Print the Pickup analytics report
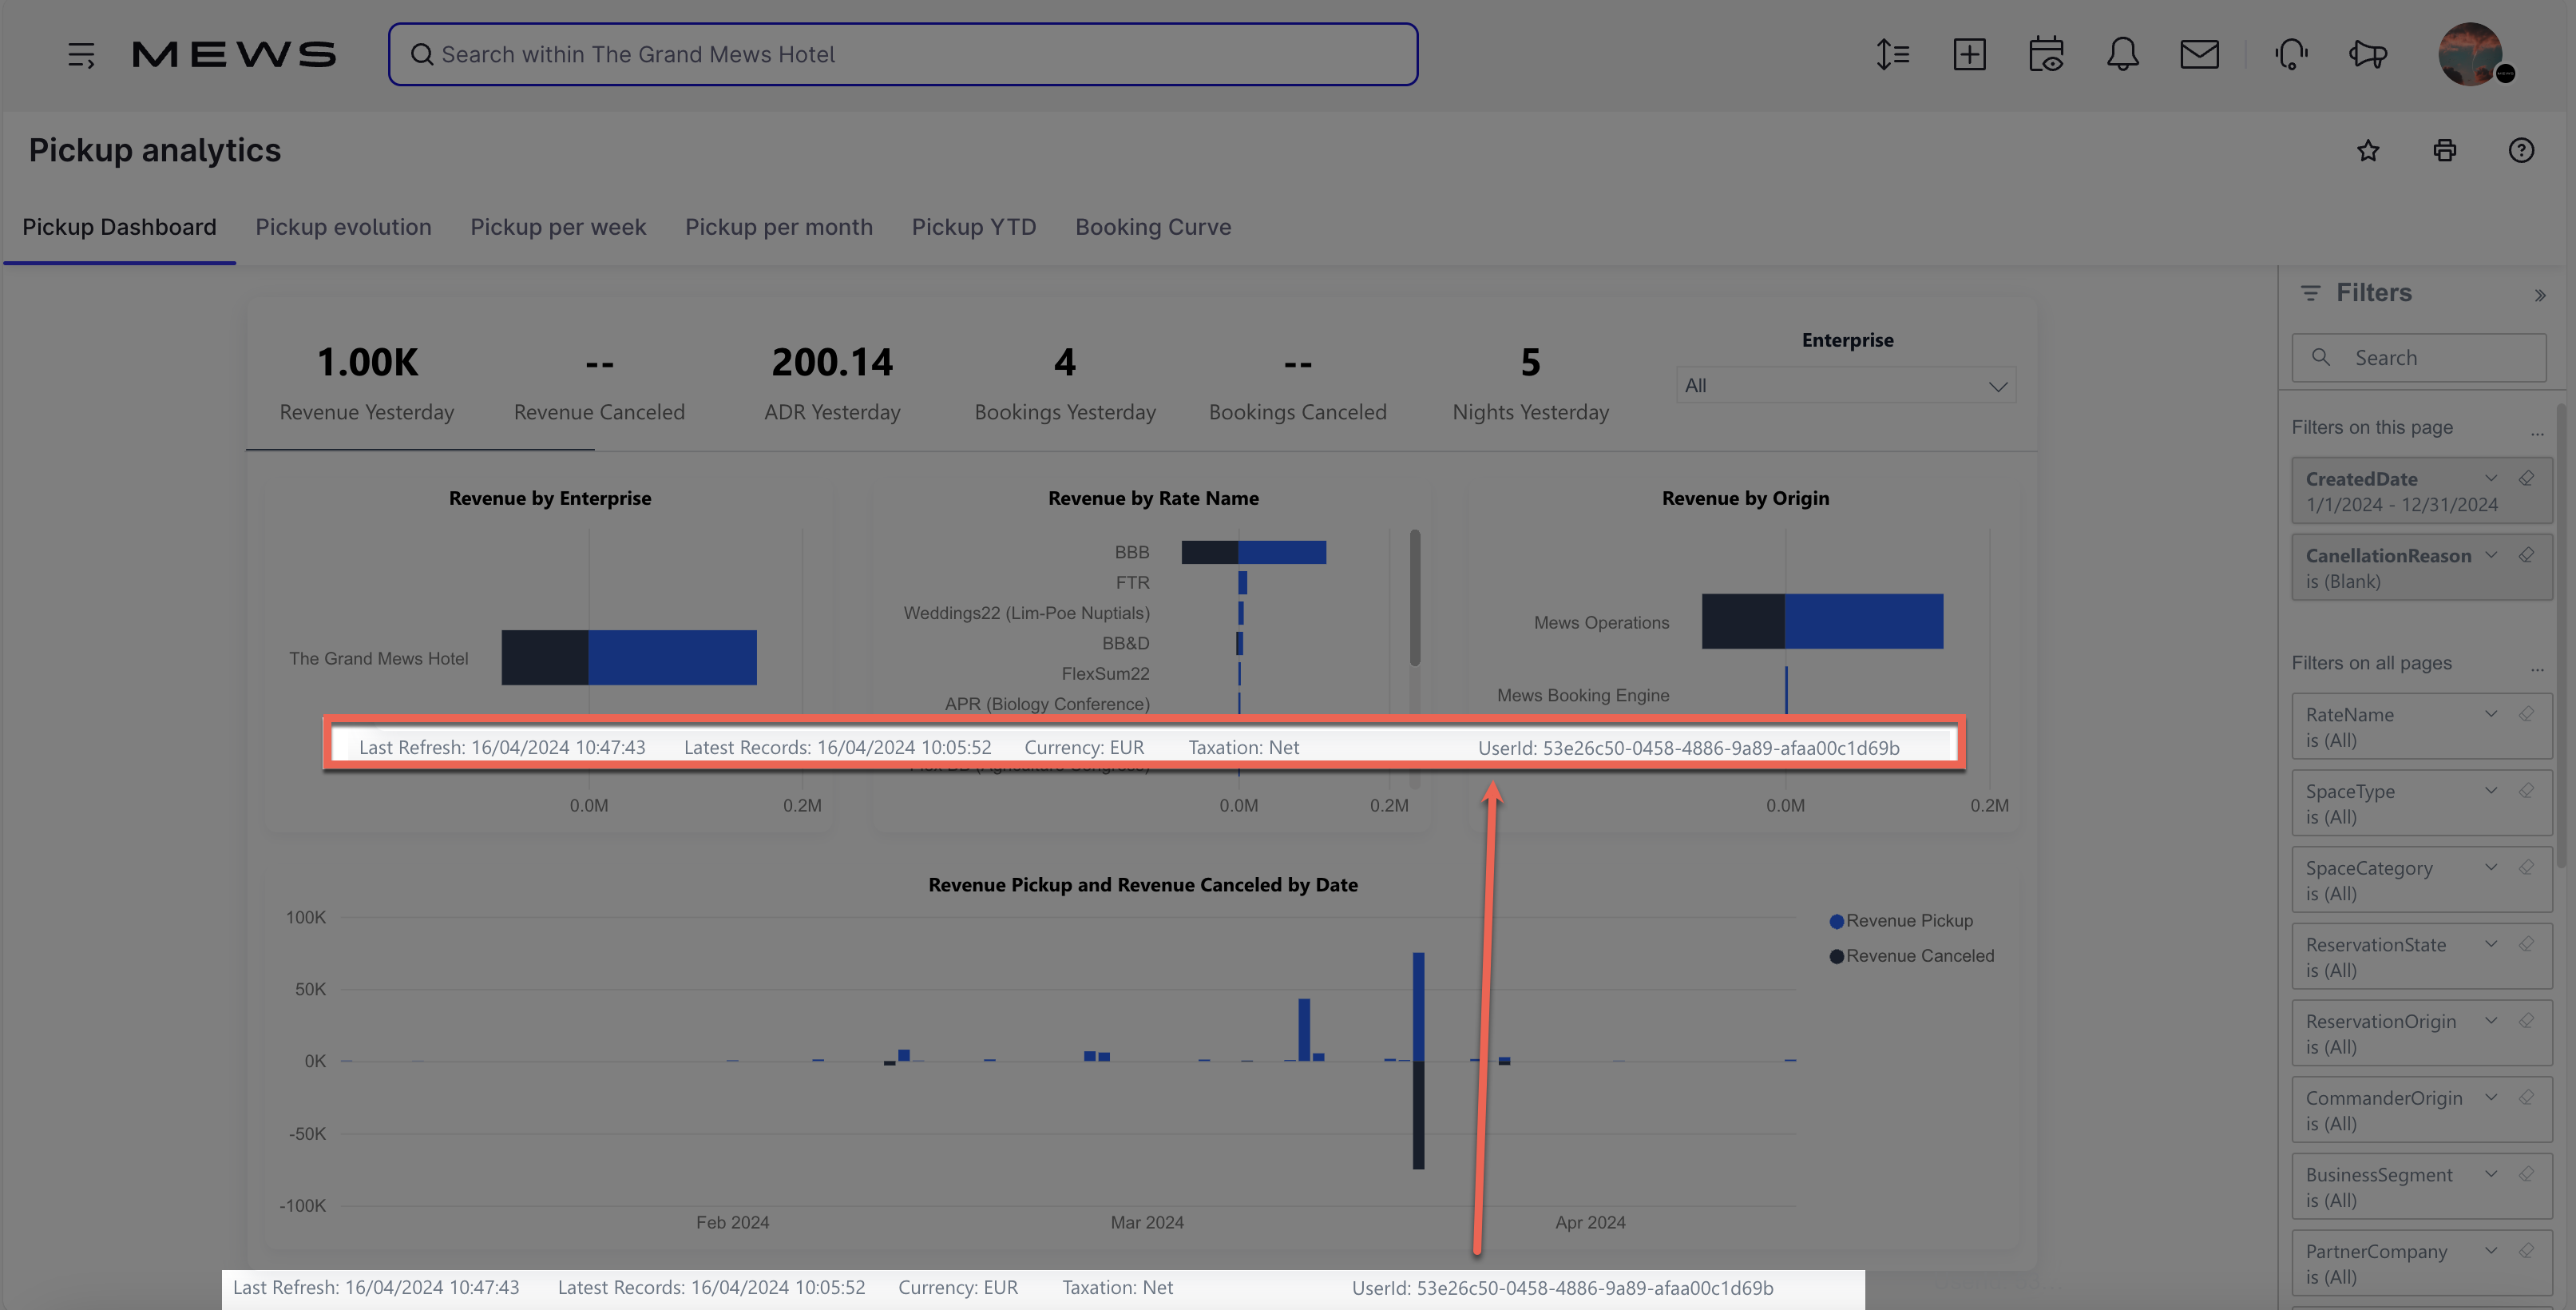Viewport: 2576px width, 1310px height. click(2444, 150)
